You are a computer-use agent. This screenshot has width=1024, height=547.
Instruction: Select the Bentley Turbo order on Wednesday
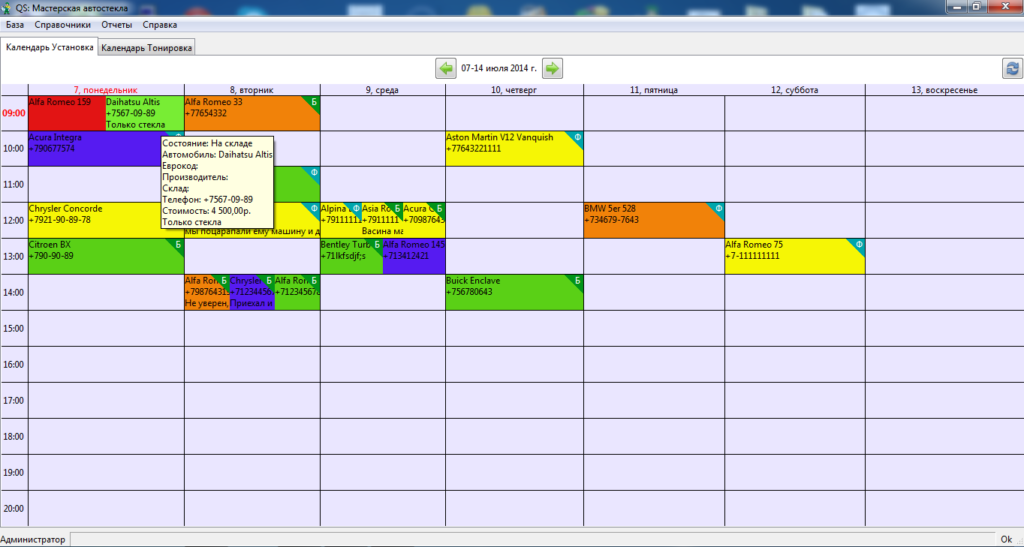[351, 256]
